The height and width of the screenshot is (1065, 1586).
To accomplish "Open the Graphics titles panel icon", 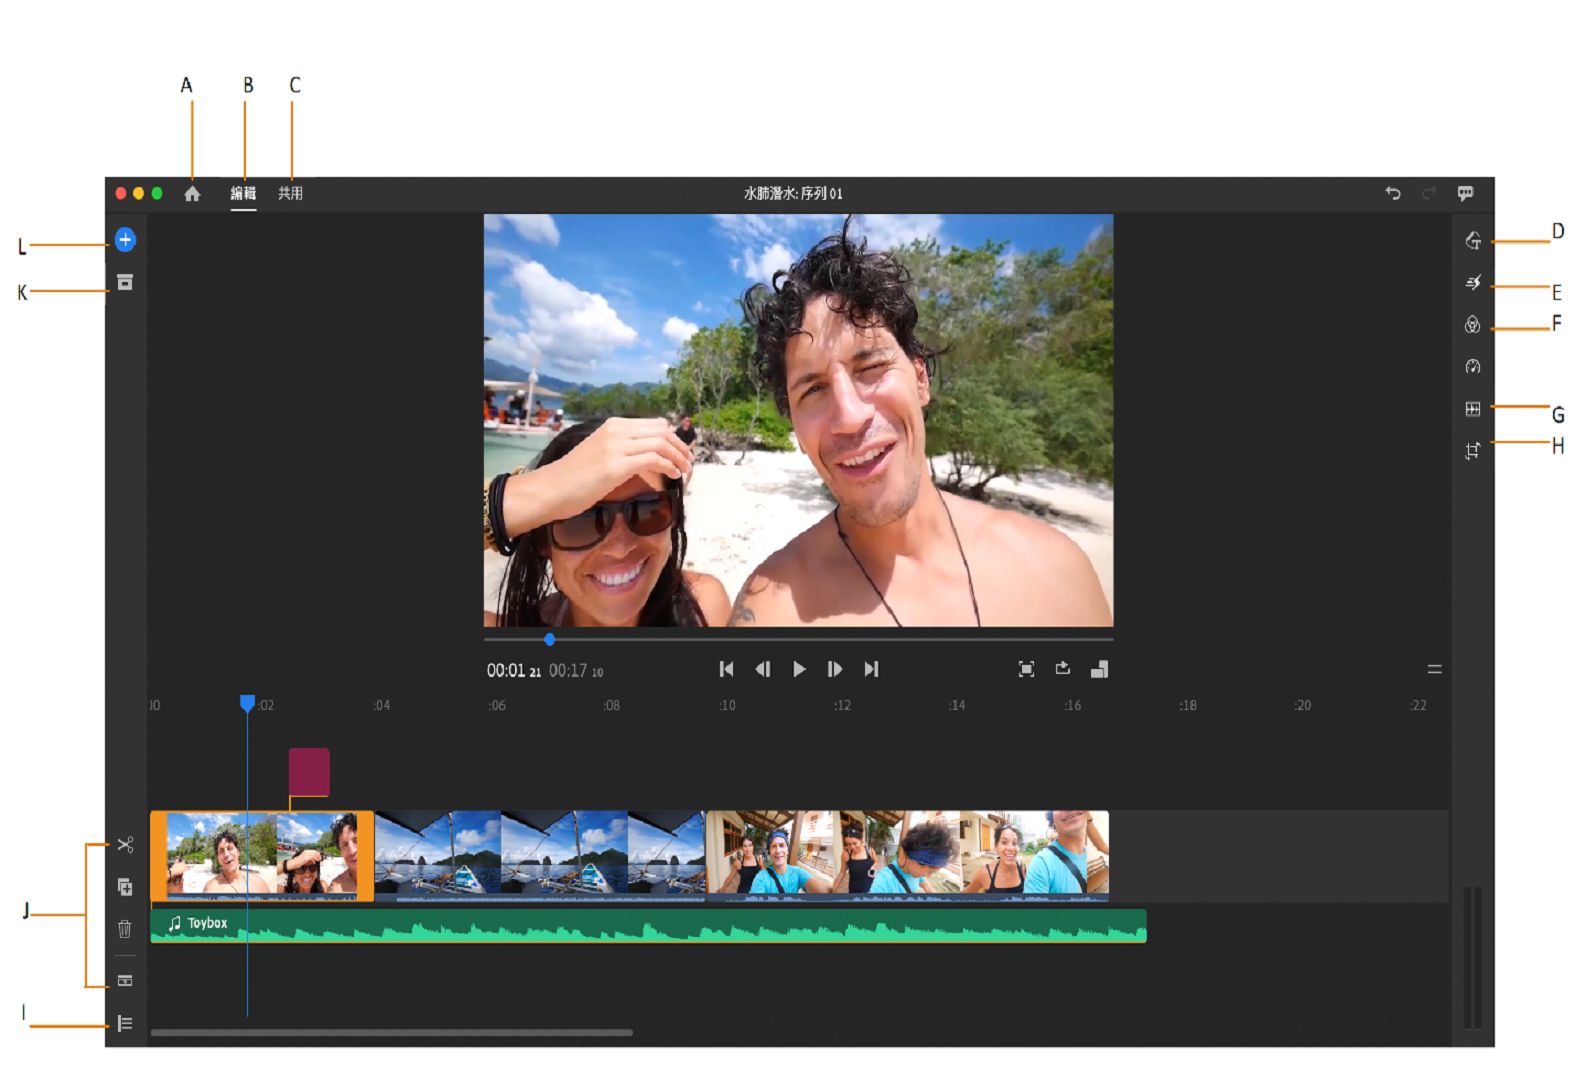I will [x=1473, y=241].
